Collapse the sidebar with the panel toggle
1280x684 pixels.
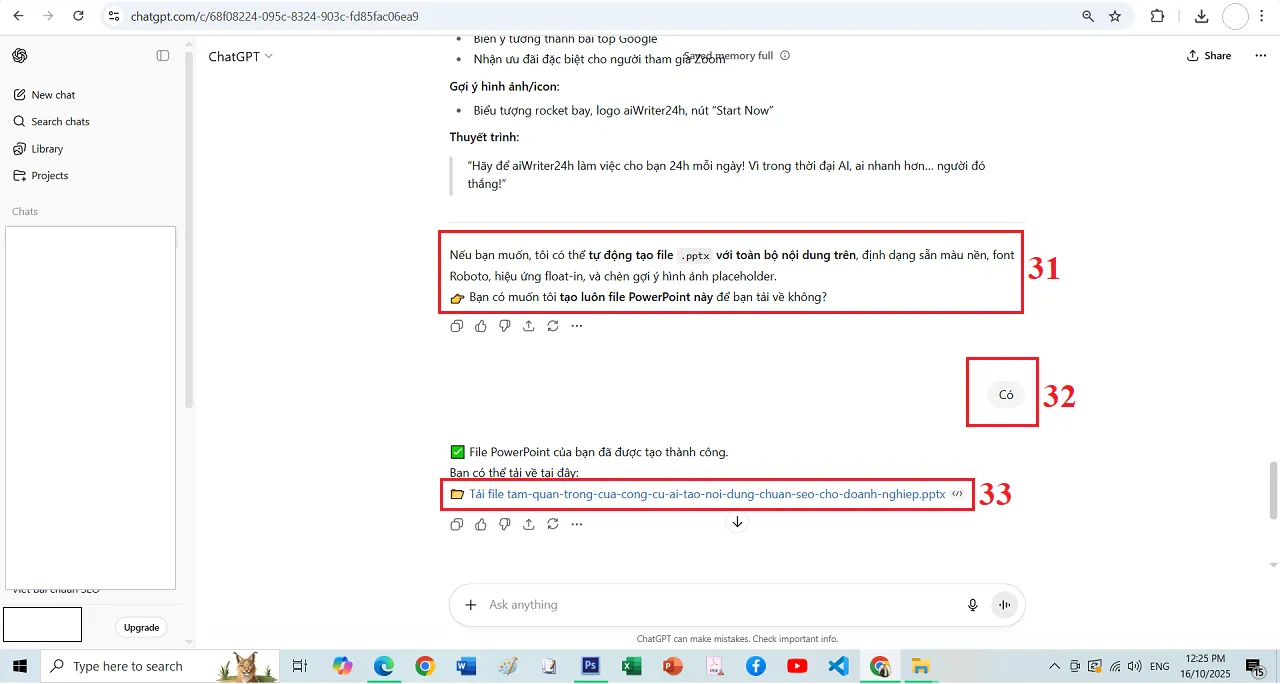coord(162,56)
